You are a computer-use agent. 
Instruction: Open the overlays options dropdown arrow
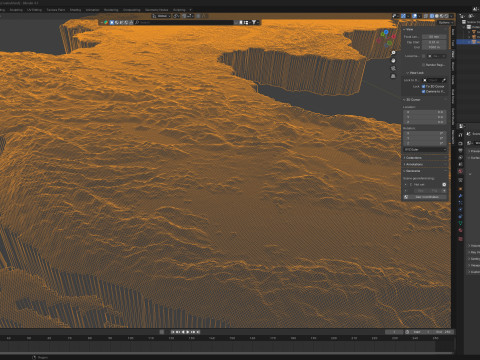pos(419,16)
